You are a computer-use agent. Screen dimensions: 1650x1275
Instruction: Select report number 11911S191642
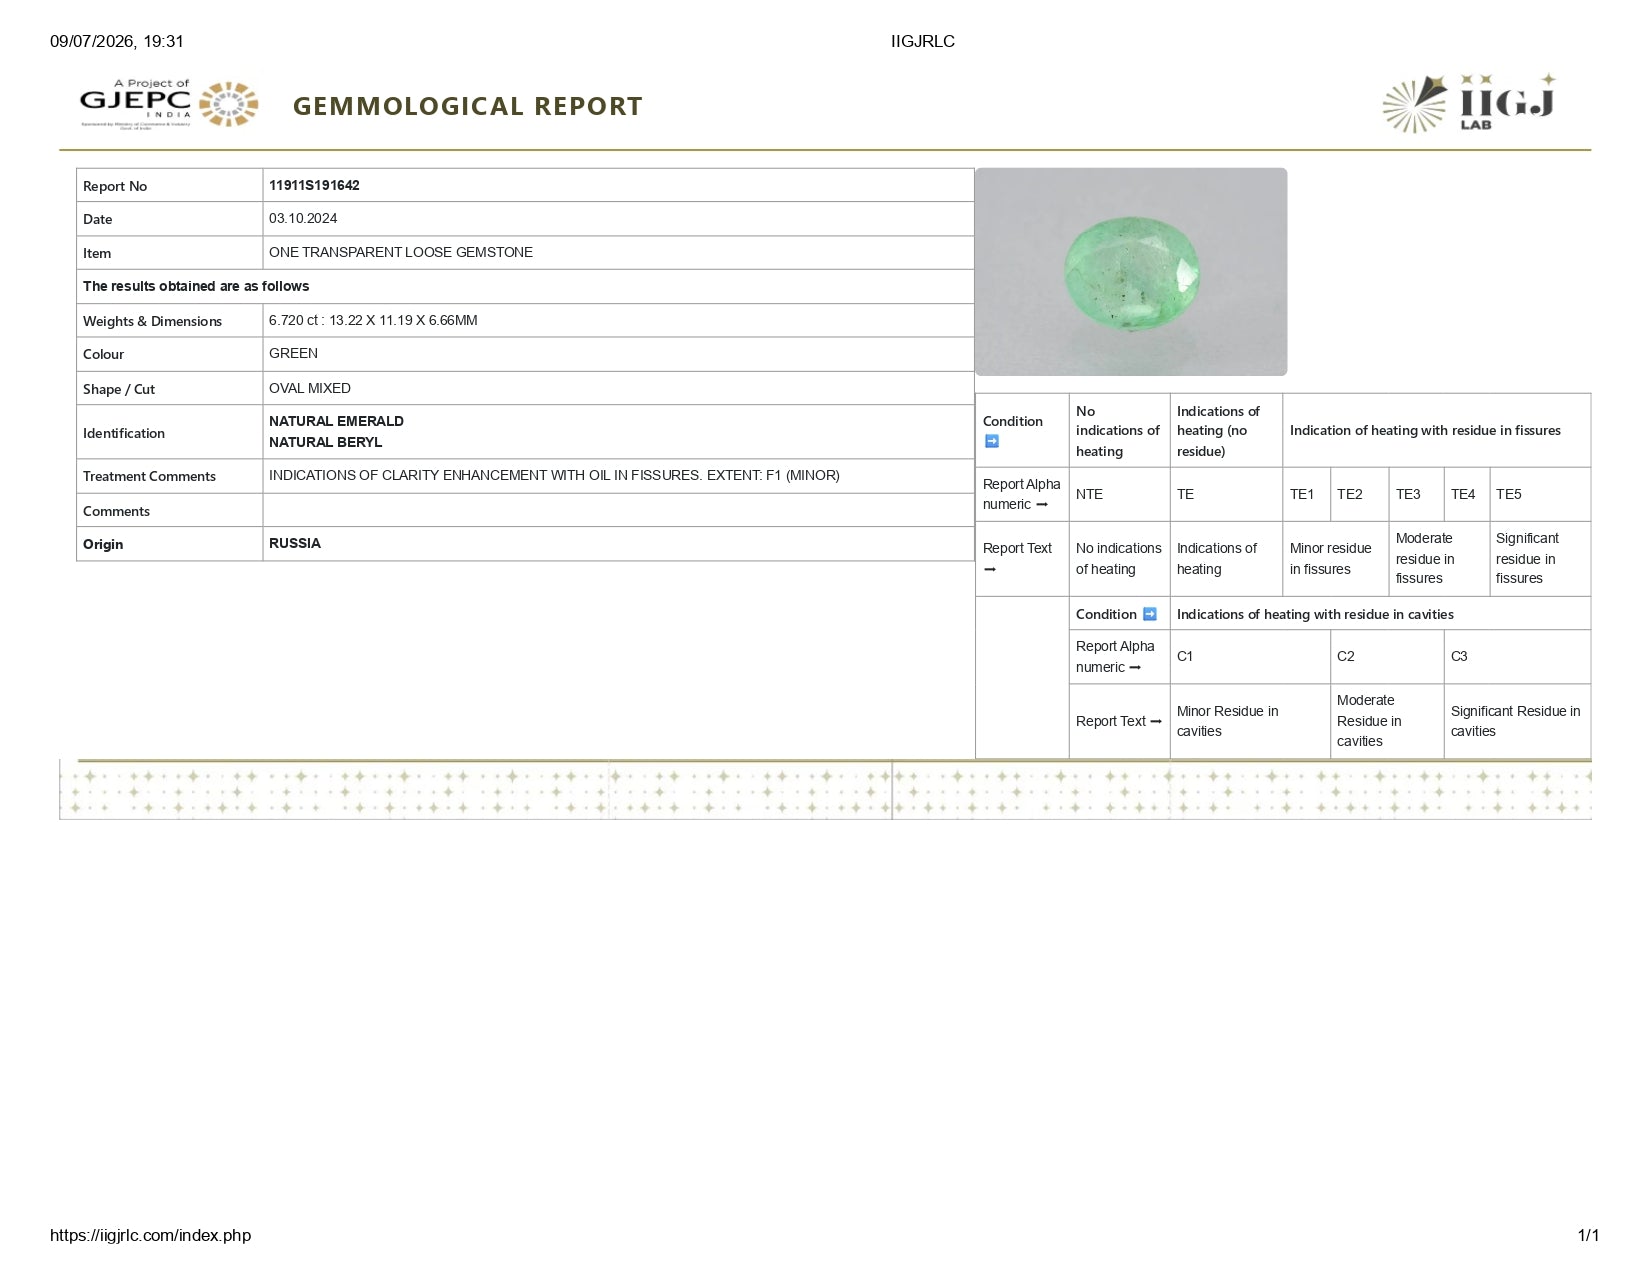[314, 185]
